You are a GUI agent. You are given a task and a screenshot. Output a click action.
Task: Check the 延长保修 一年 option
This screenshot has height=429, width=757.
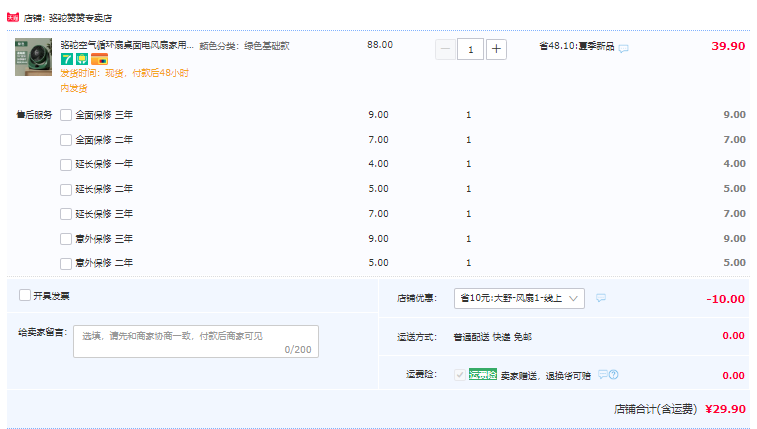click(x=66, y=165)
